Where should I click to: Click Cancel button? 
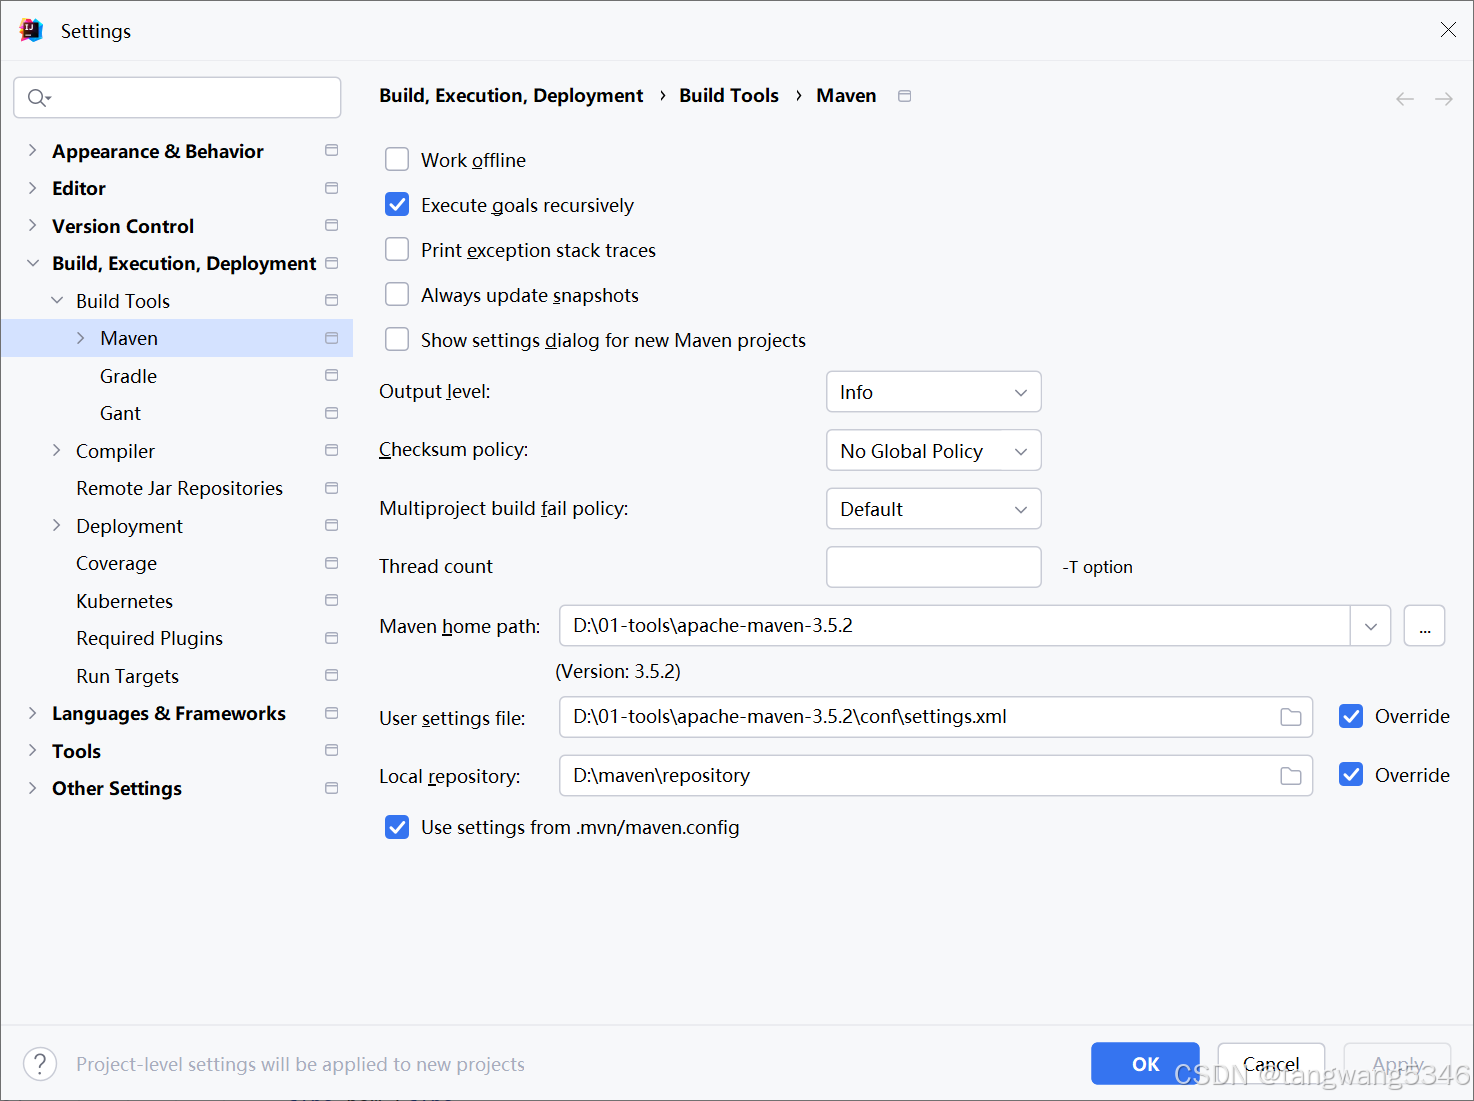tap(1271, 1064)
